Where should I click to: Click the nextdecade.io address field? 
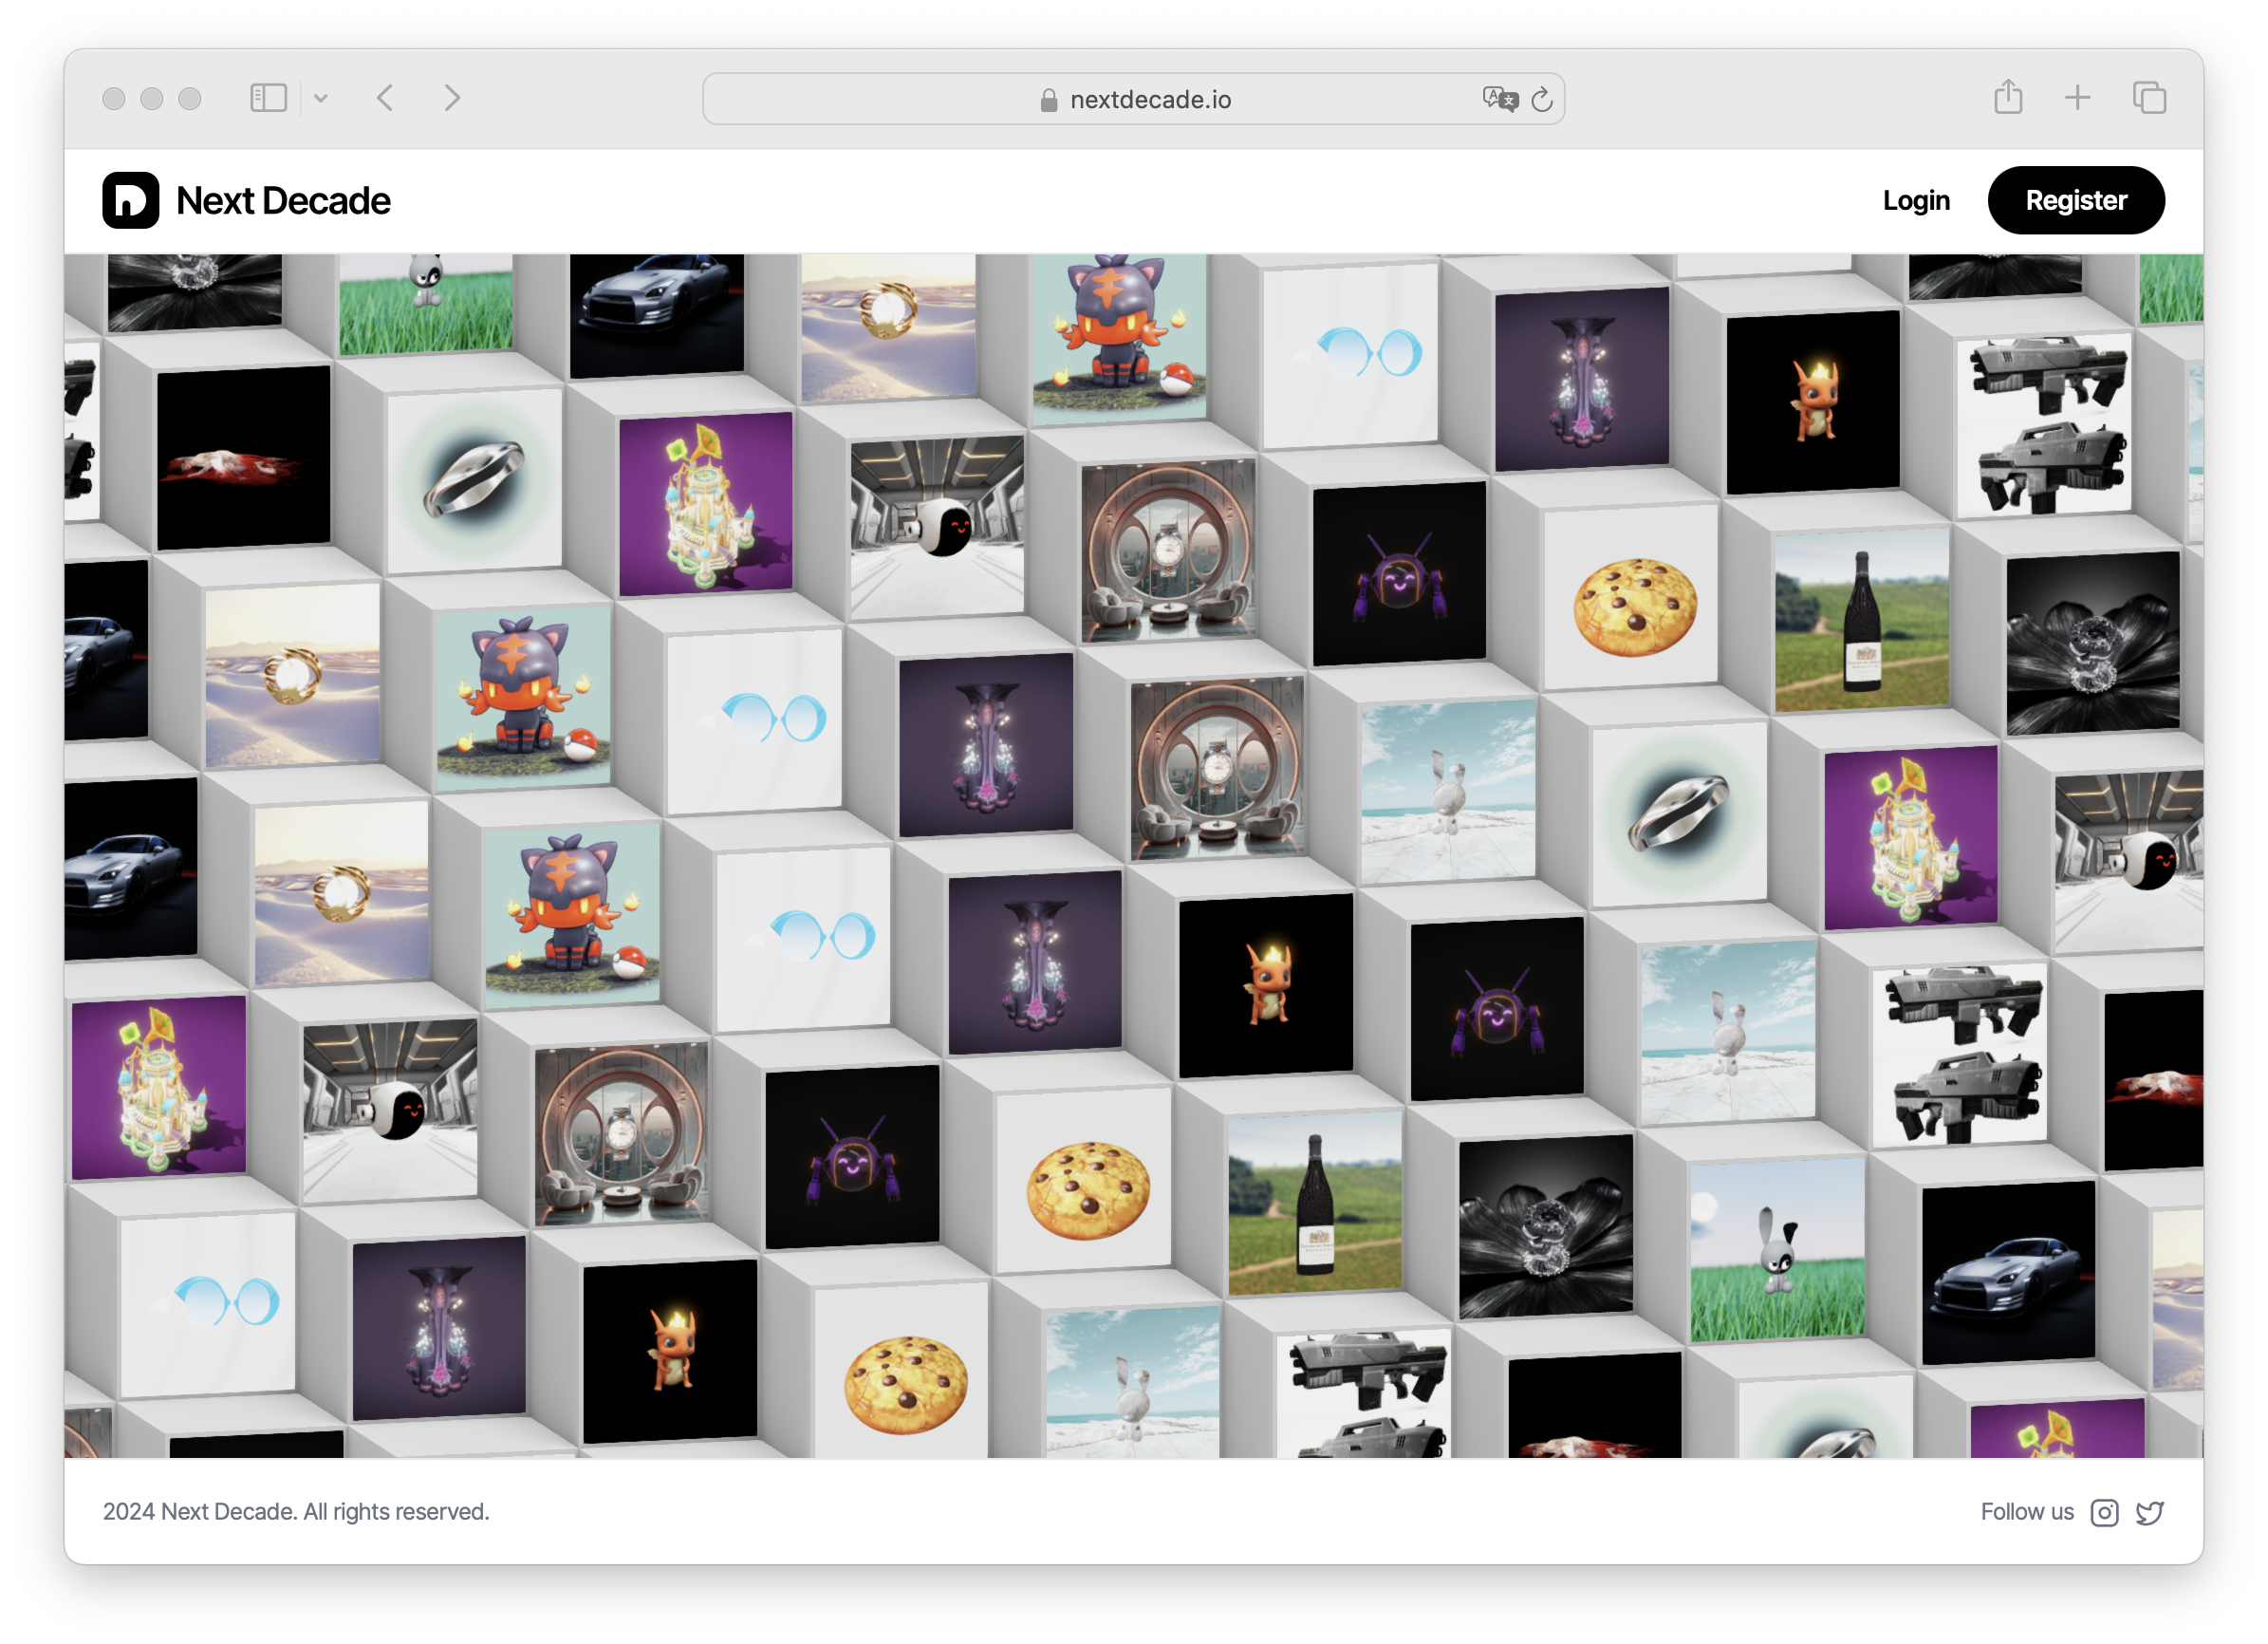pyautogui.click(x=1134, y=99)
